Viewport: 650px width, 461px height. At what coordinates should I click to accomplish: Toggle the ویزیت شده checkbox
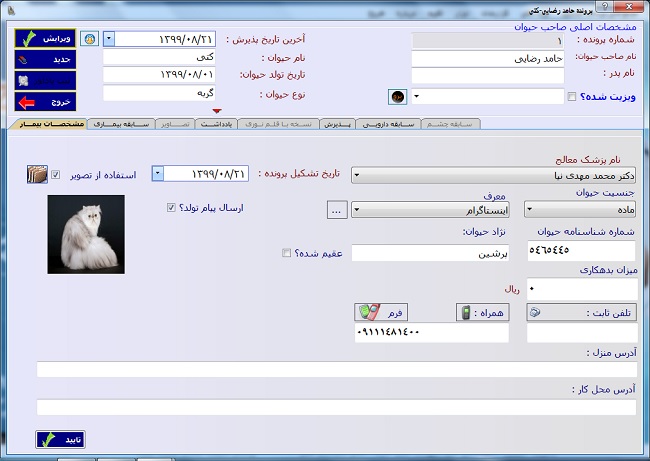click(571, 97)
